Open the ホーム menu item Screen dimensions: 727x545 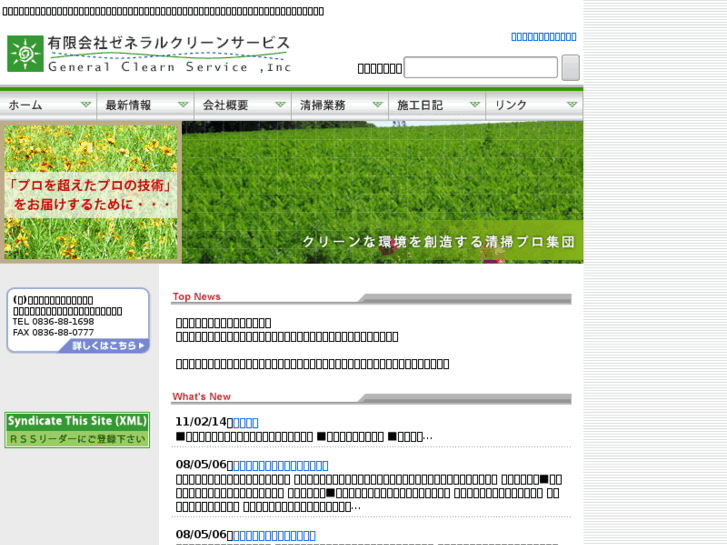(48, 105)
